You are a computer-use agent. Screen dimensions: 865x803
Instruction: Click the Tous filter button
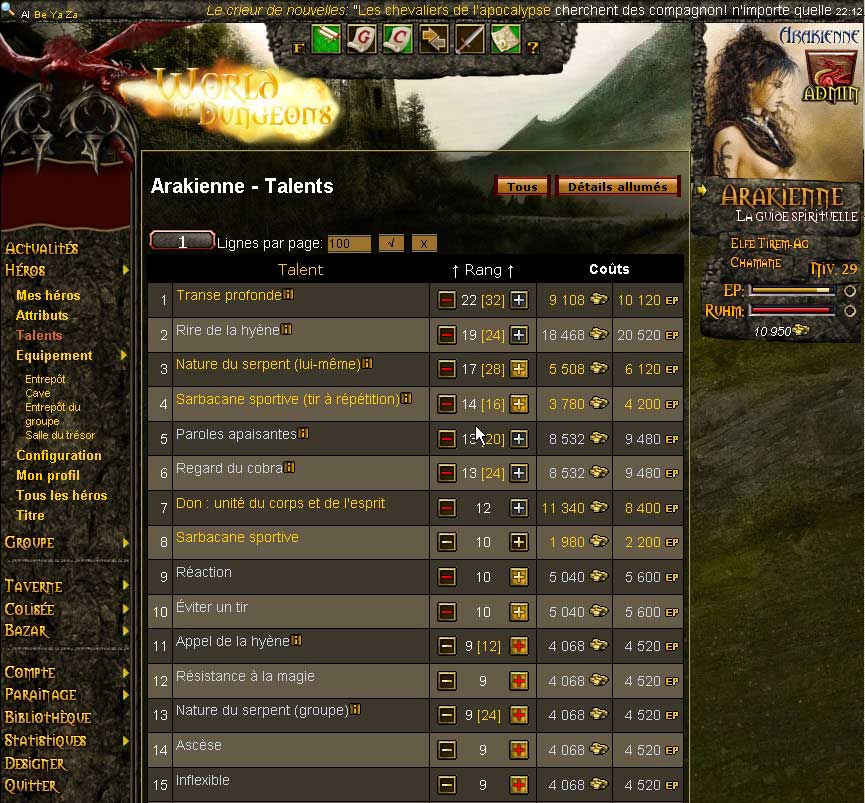point(522,187)
